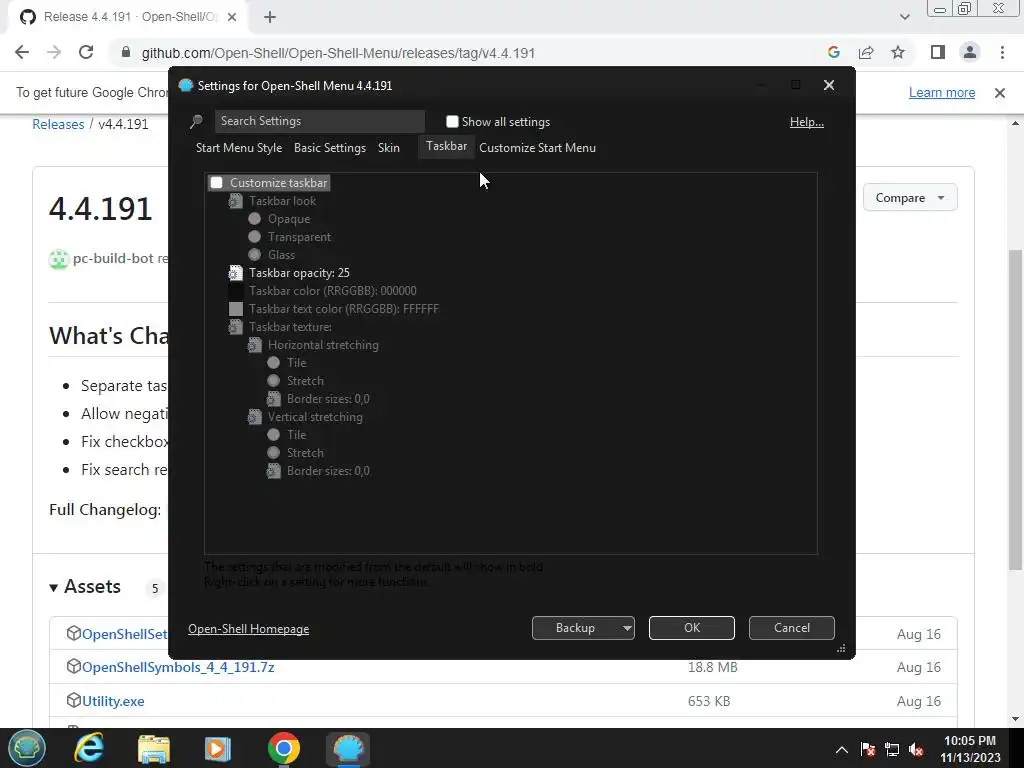1024x768 pixels.
Task: Switch to Basic Settings tab
Action: pos(330,148)
